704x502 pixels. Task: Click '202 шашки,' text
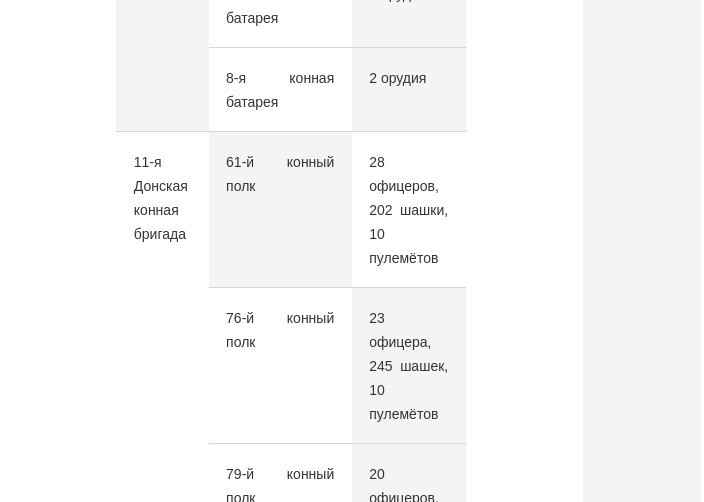coord(408,210)
